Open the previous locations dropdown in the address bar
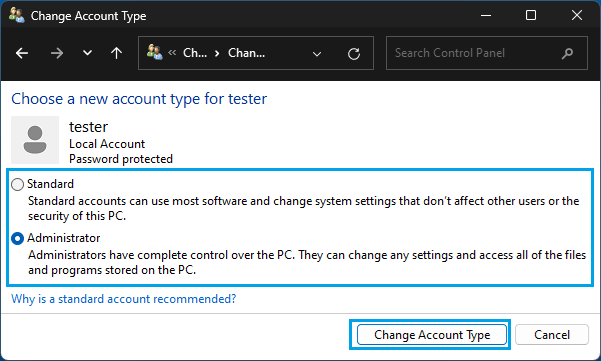601x361 pixels. click(x=317, y=54)
